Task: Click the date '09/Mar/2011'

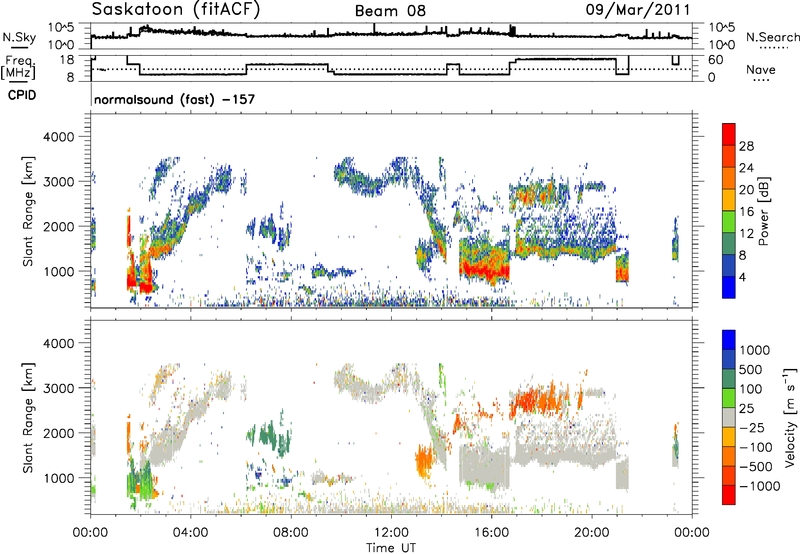Action: pyautogui.click(x=637, y=9)
